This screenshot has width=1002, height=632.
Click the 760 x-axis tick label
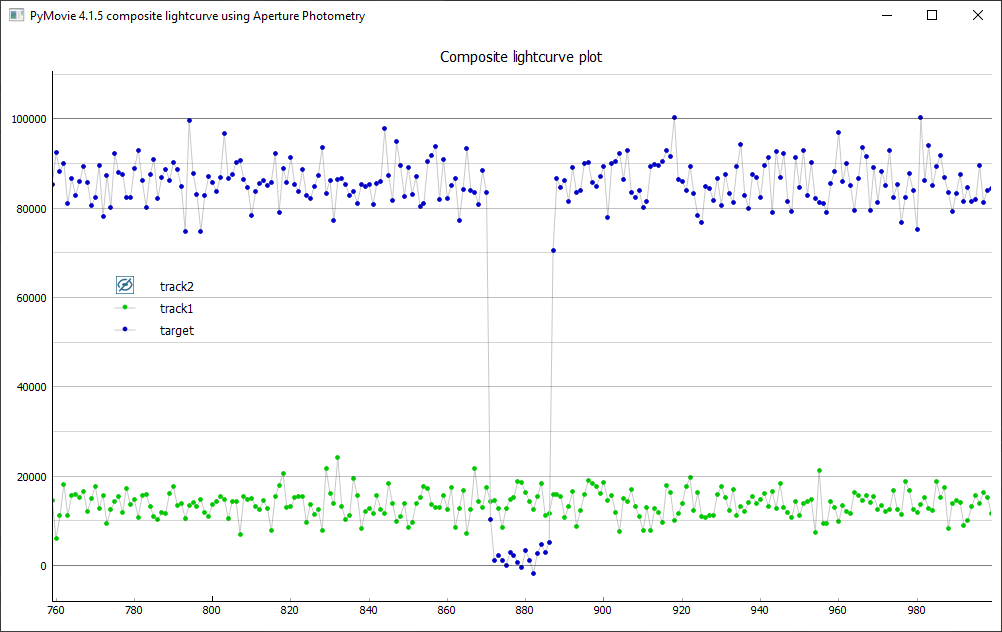pos(56,610)
